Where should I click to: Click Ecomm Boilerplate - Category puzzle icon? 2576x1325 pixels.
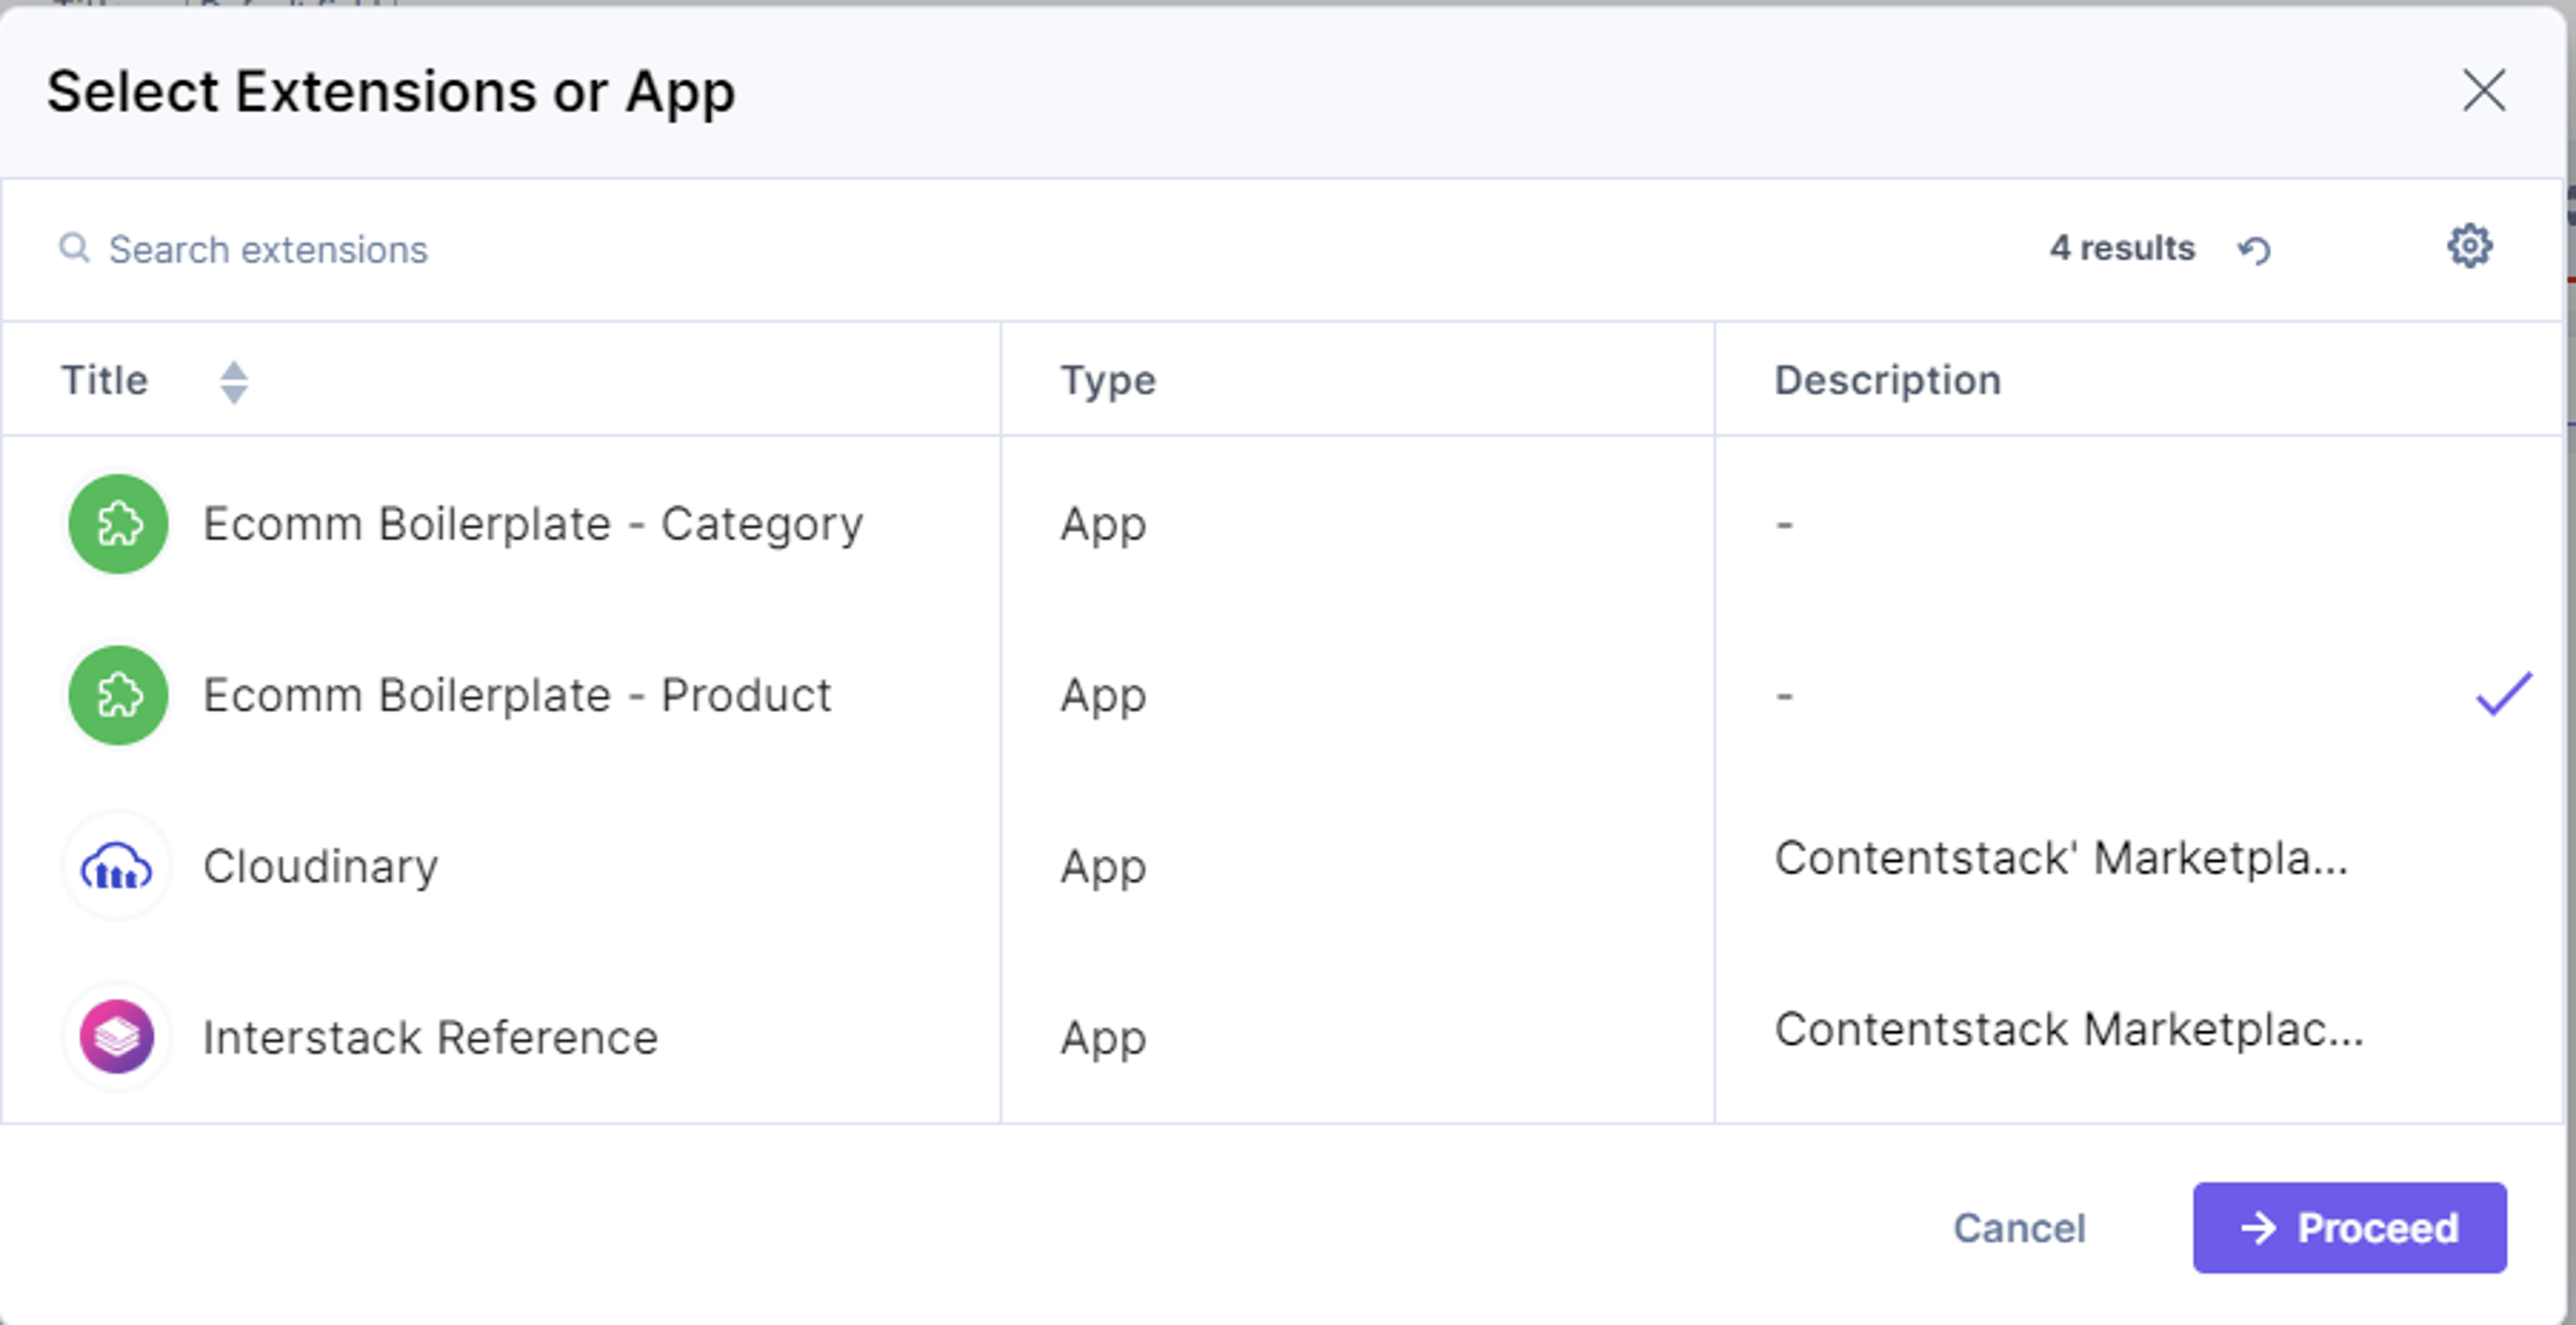118,524
